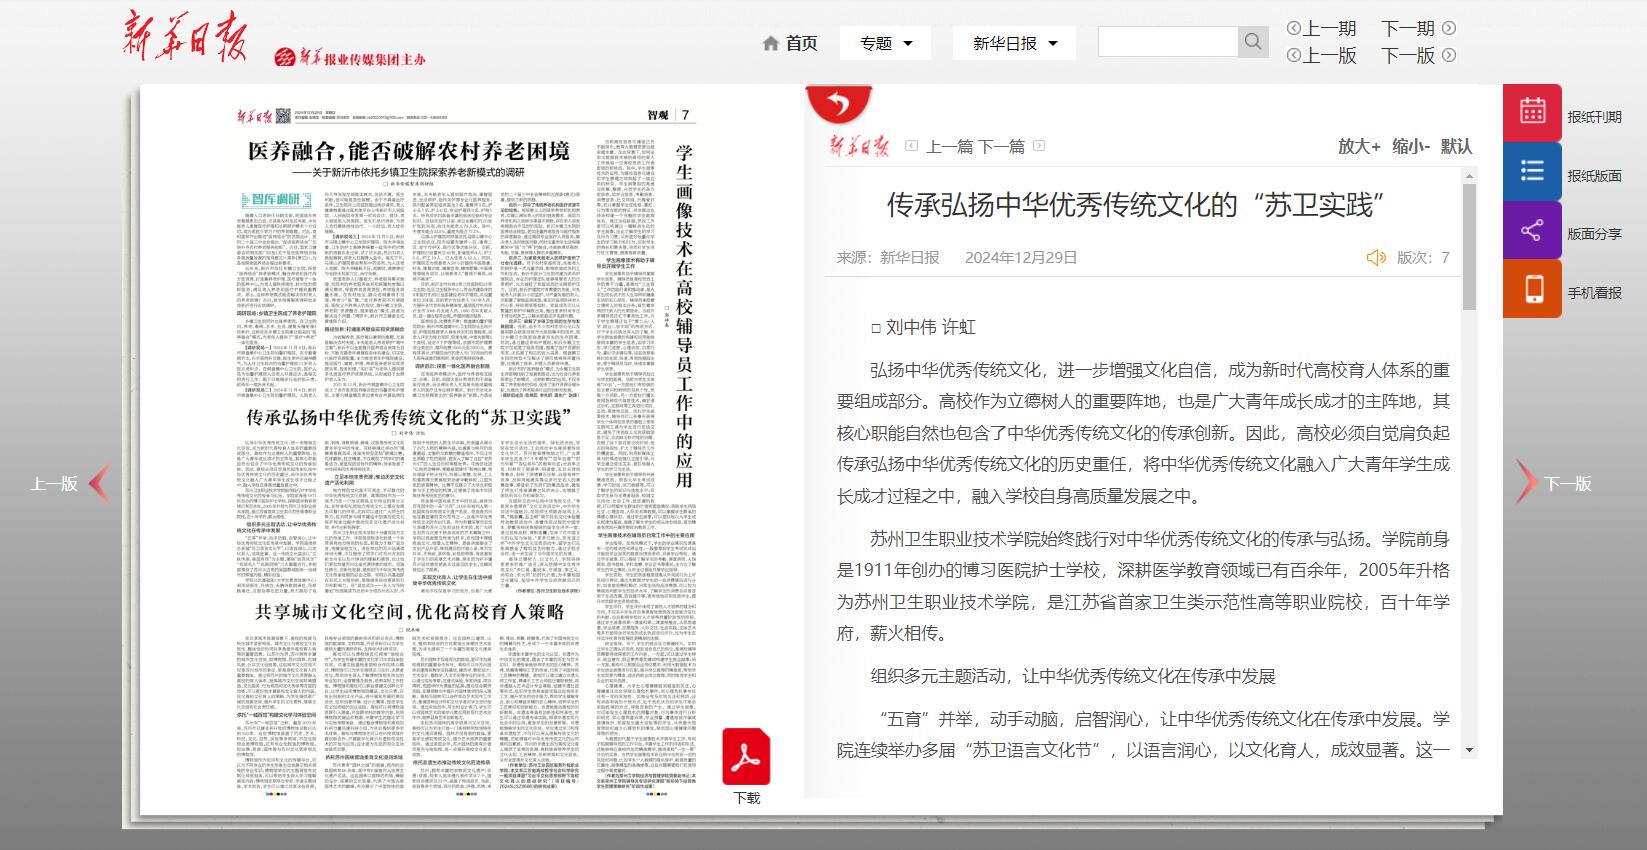Expand the 新华日报 dropdown menu
This screenshot has width=1647, height=850.
coord(1013,43)
